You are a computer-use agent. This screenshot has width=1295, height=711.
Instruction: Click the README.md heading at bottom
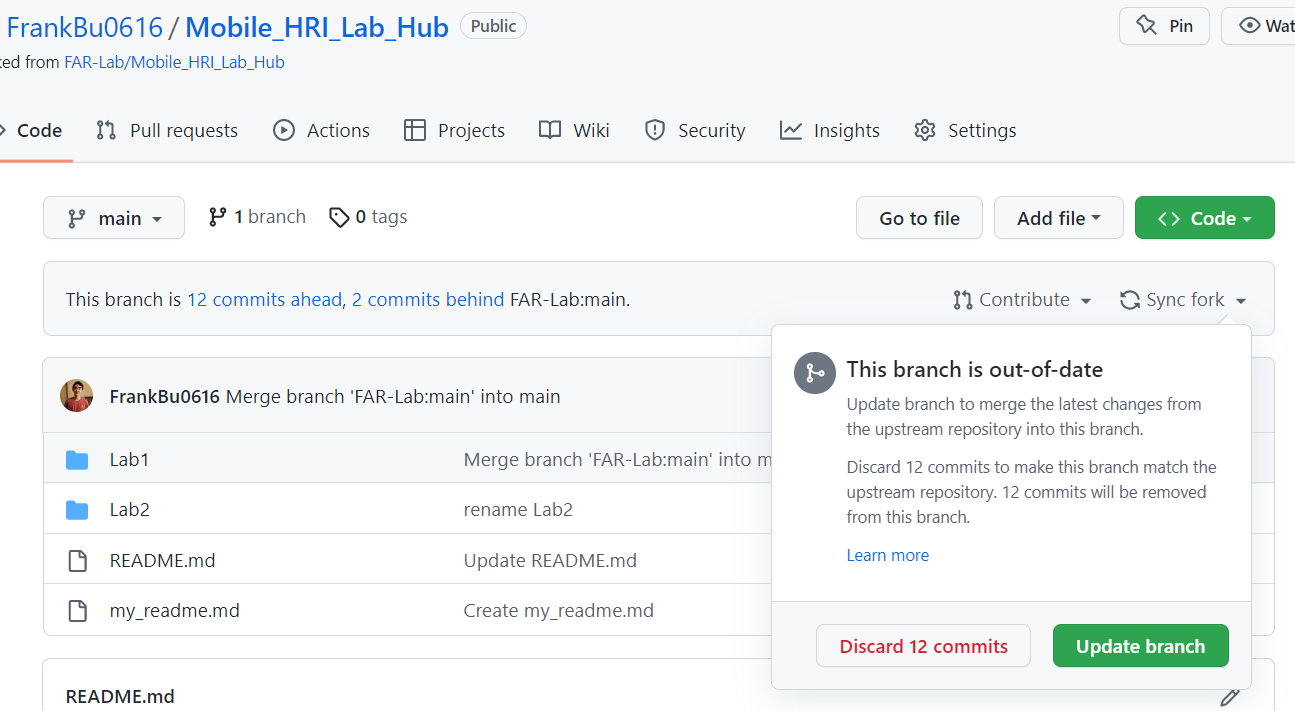[120, 697]
